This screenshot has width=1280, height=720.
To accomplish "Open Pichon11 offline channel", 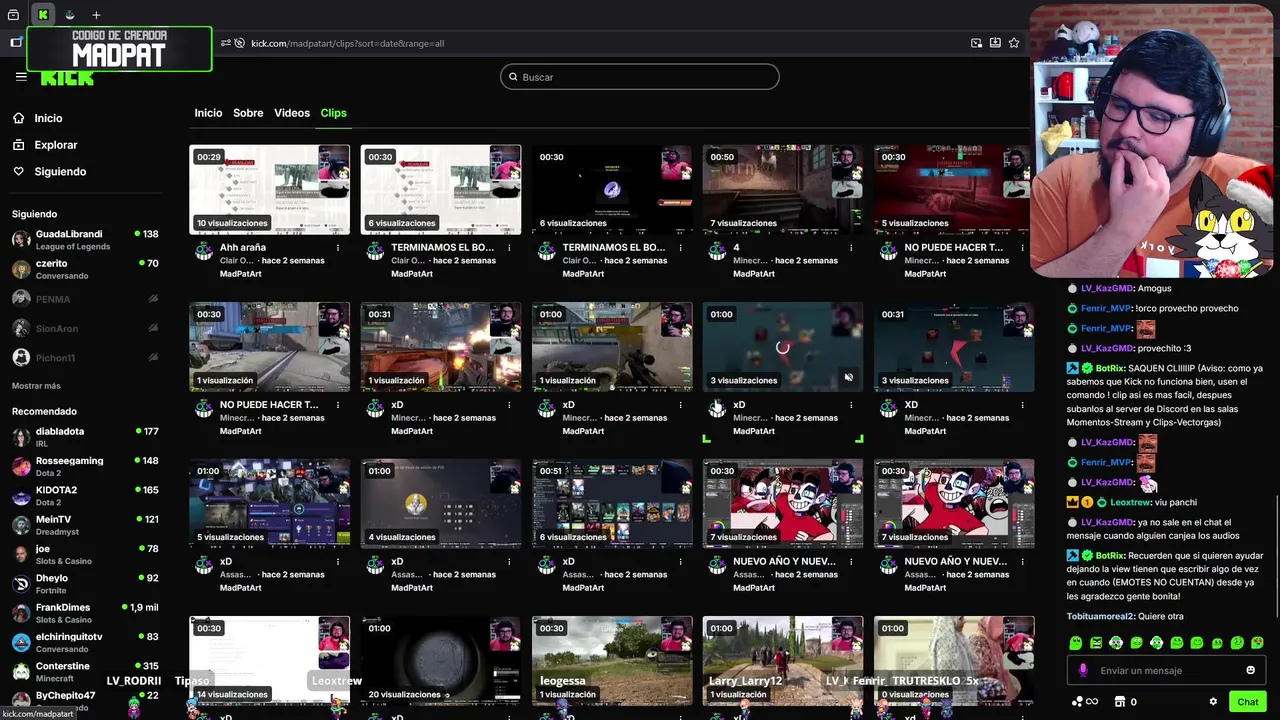I will click(84, 358).
